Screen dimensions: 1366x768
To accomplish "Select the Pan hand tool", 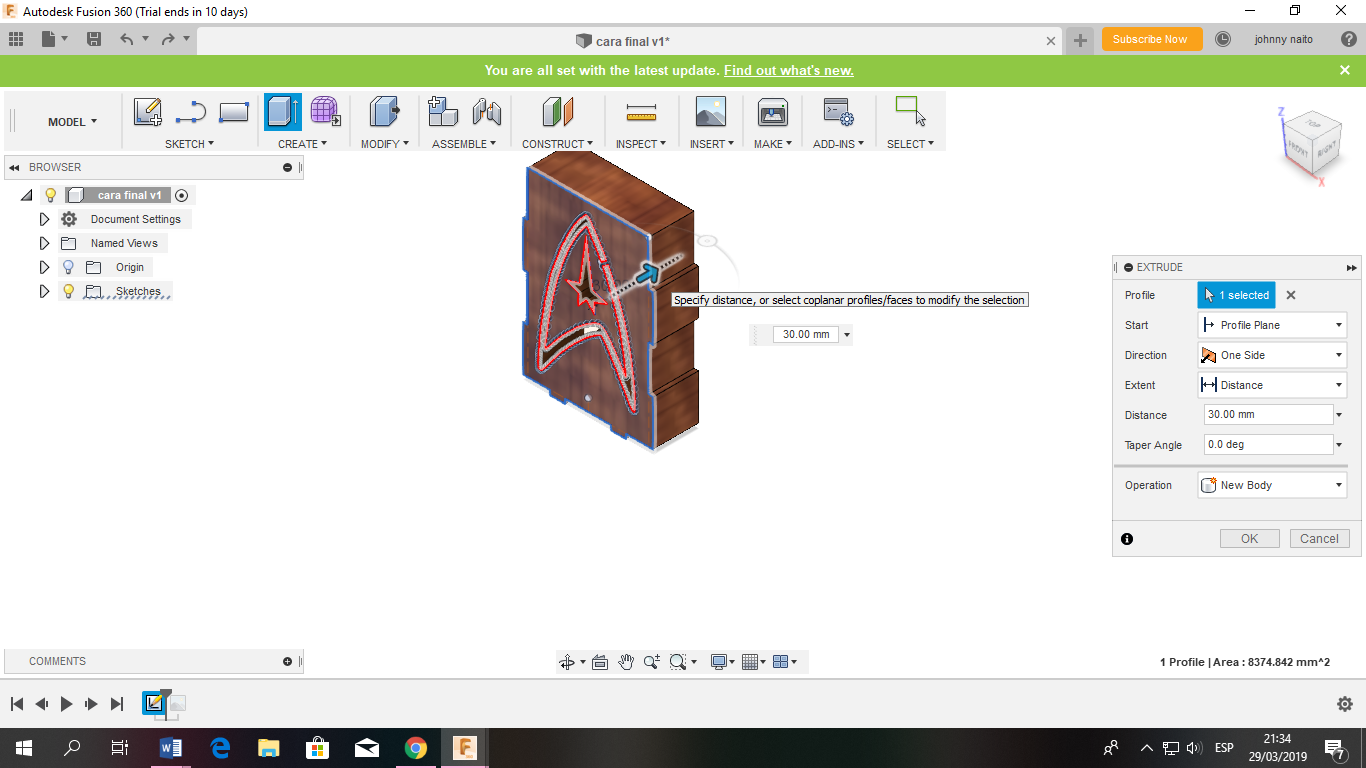I will click(626, 662).
